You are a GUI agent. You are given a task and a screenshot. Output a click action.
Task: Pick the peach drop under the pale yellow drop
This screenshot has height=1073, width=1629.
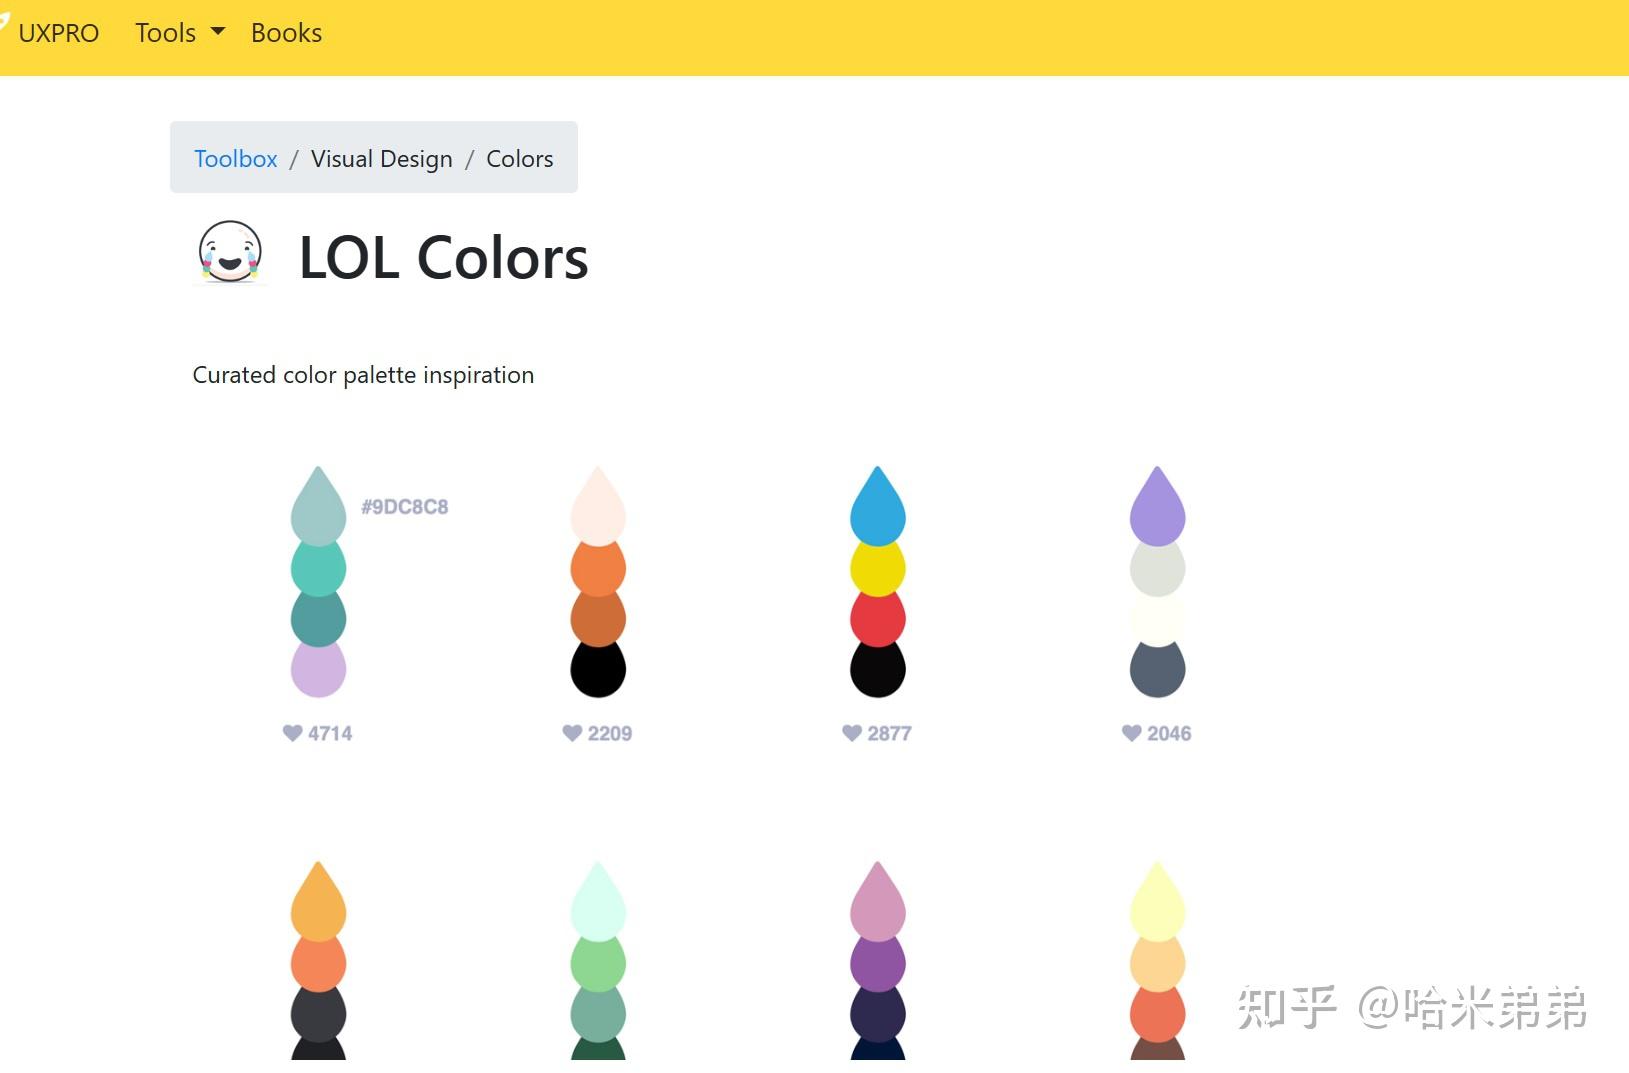pos(1158,964)
